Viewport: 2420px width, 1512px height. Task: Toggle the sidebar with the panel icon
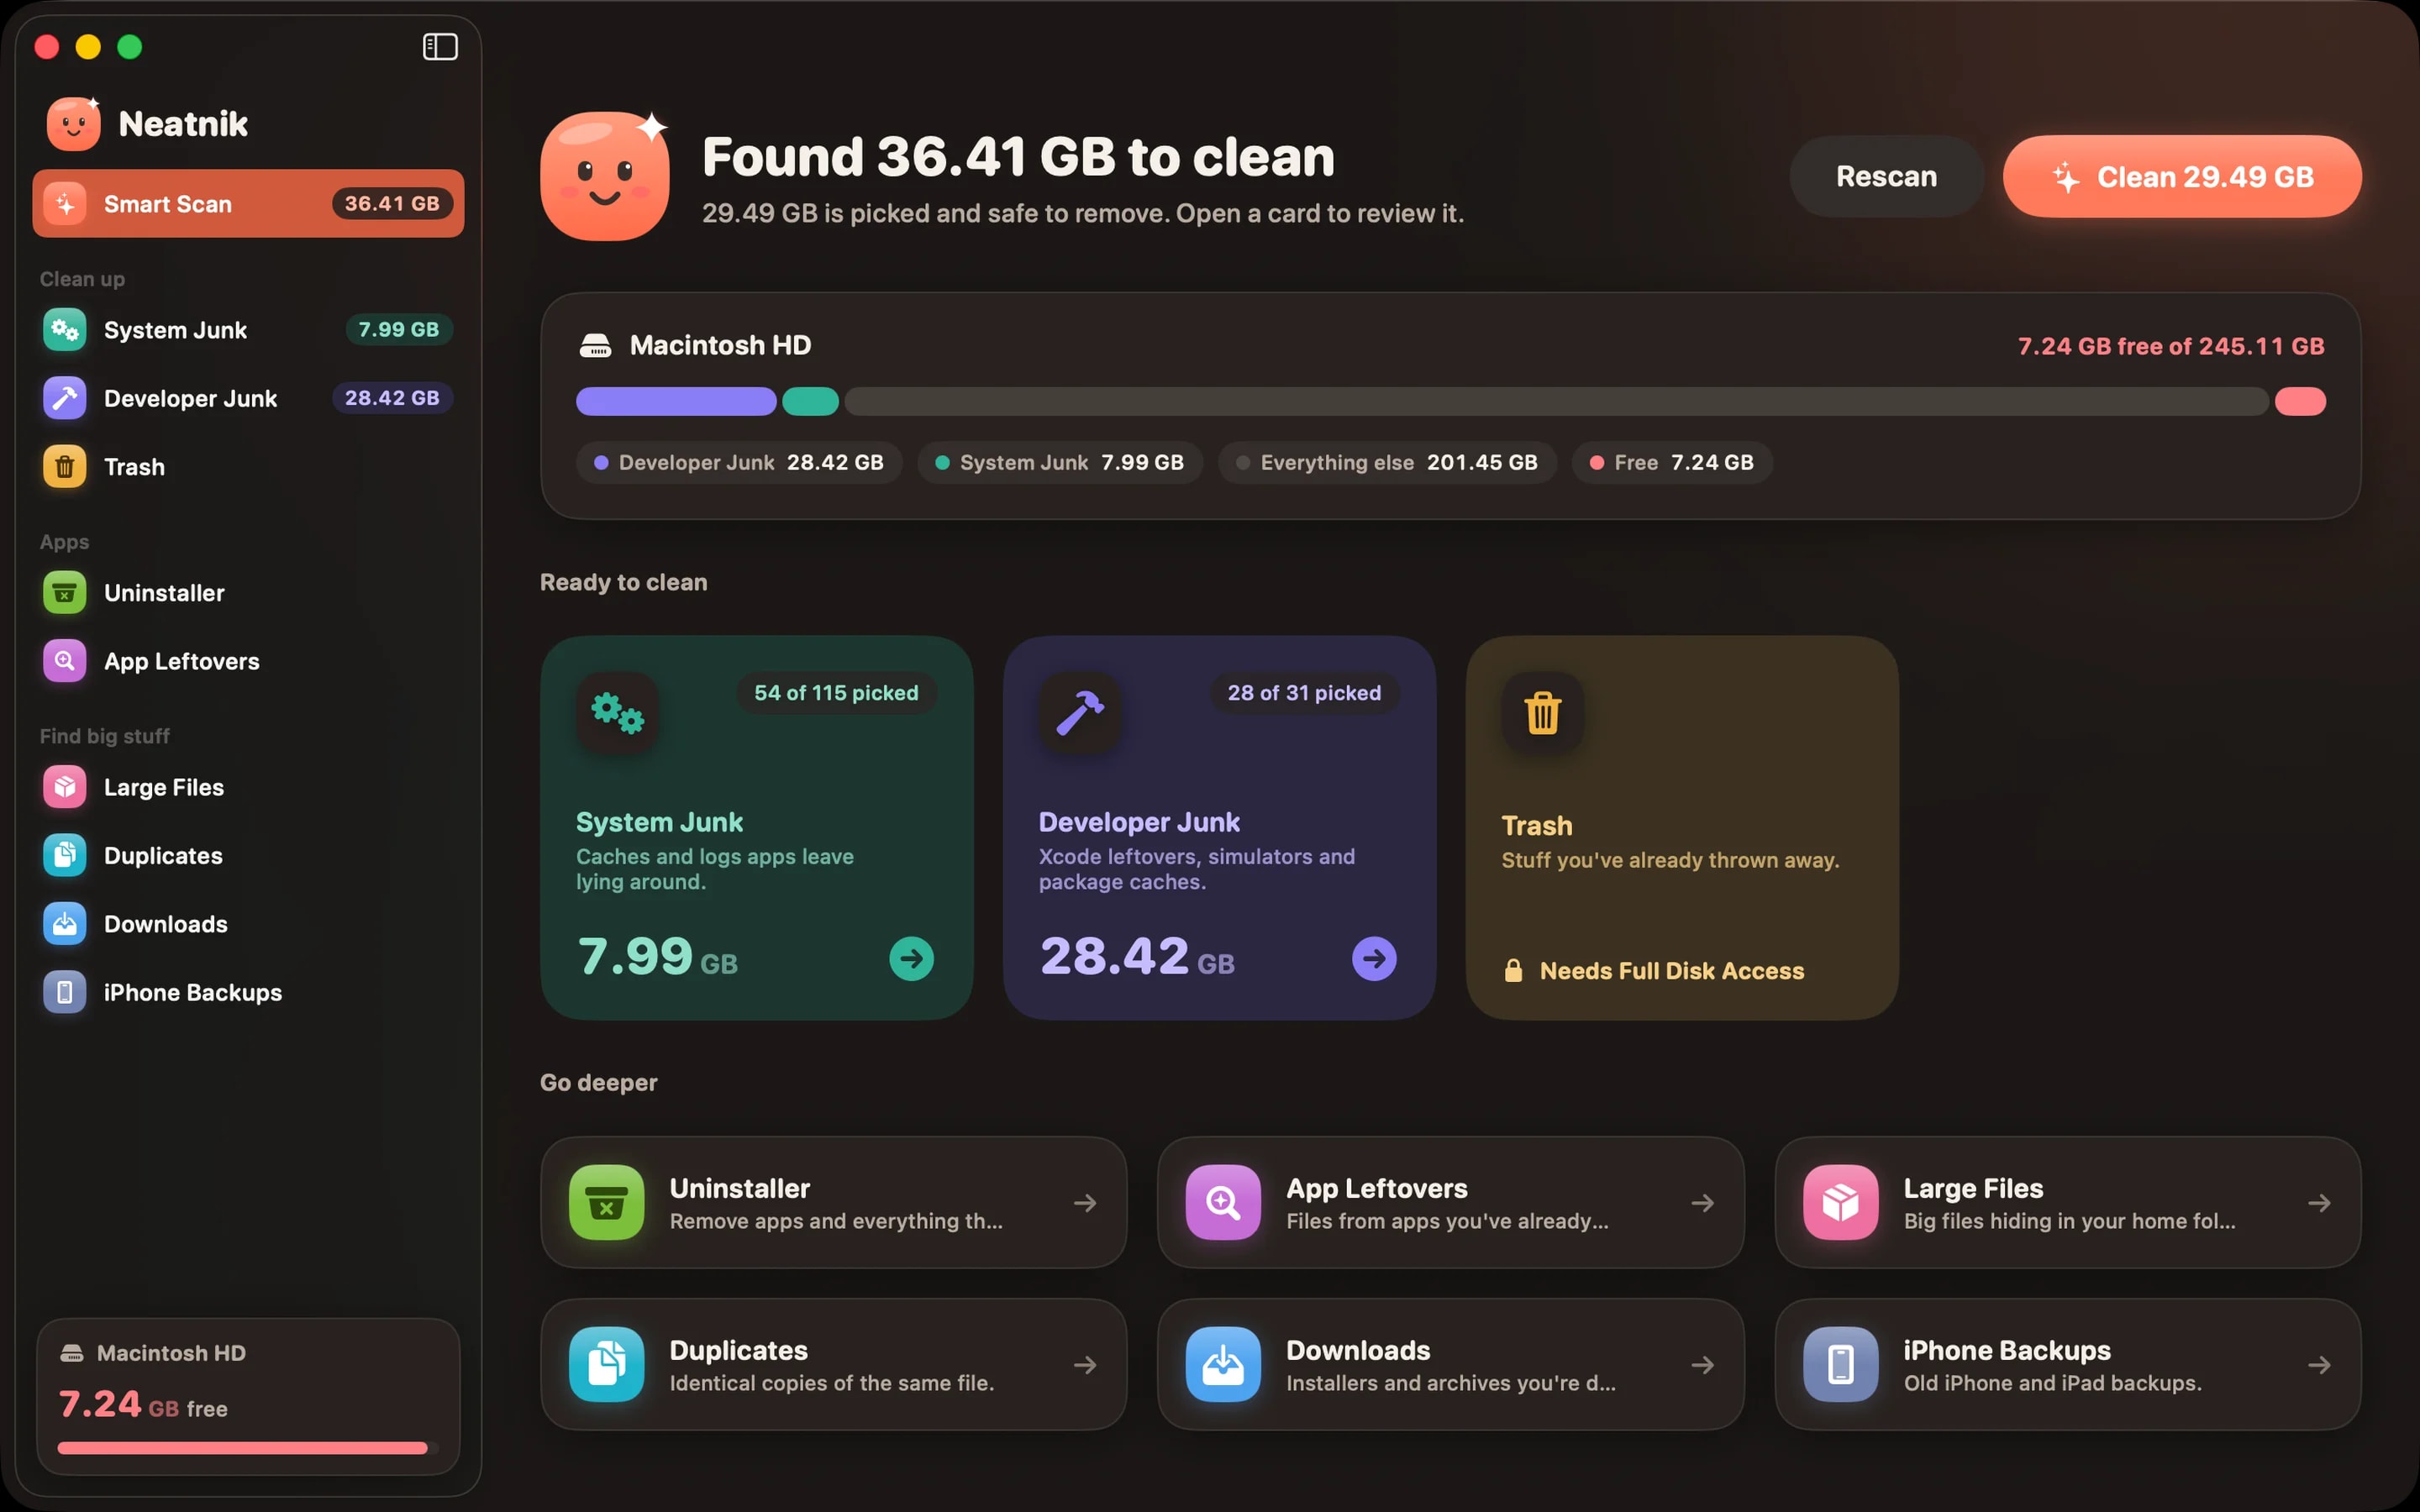tap(440, 47)
